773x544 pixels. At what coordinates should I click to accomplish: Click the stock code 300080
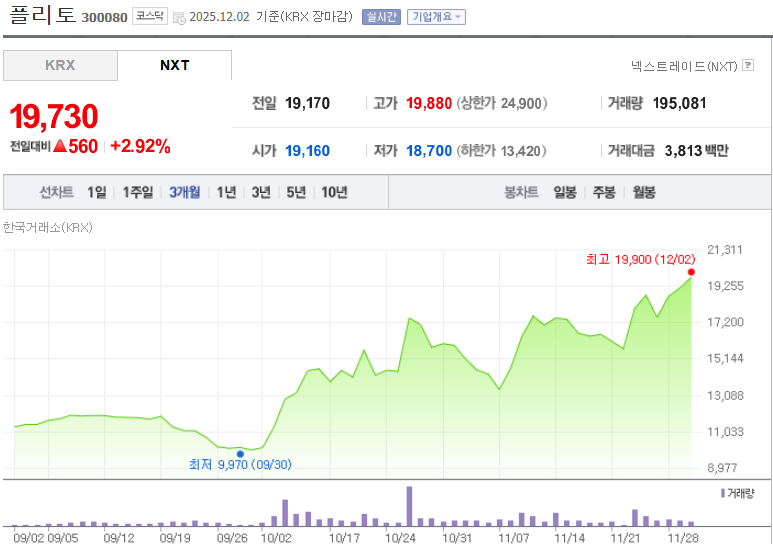point(105,18)
